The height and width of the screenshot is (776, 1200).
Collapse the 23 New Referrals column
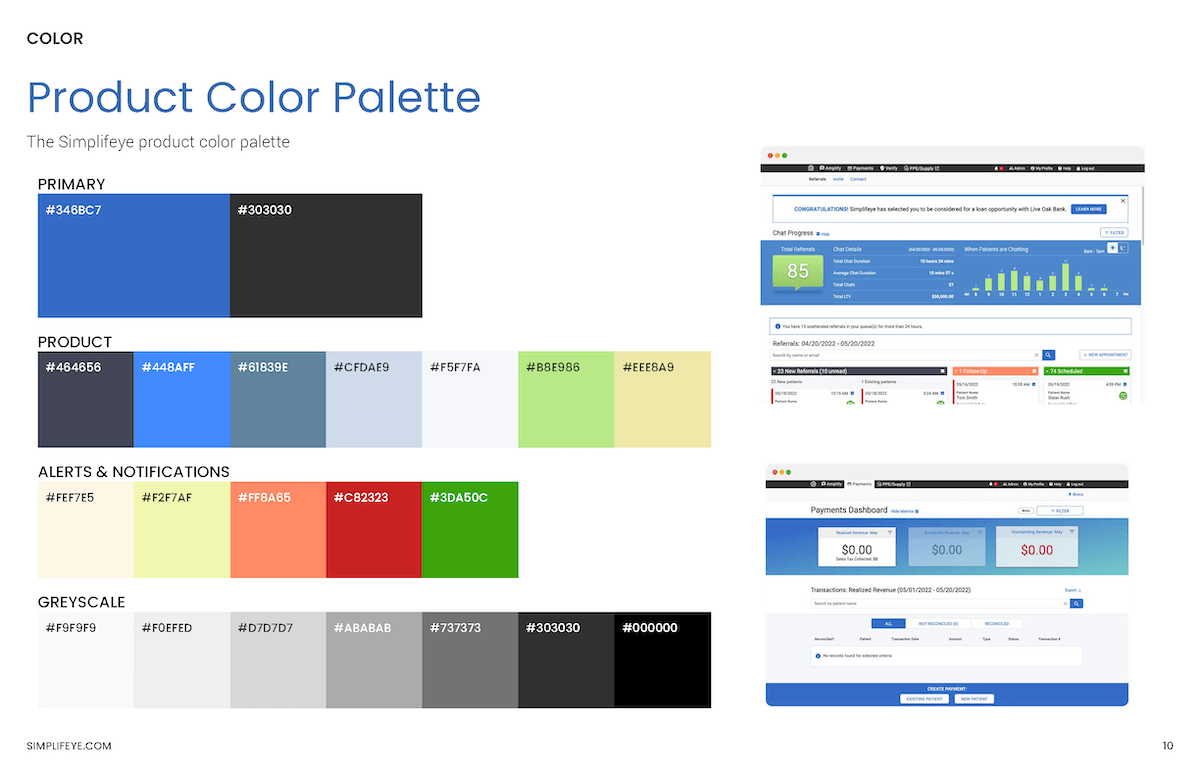[942, 370]
